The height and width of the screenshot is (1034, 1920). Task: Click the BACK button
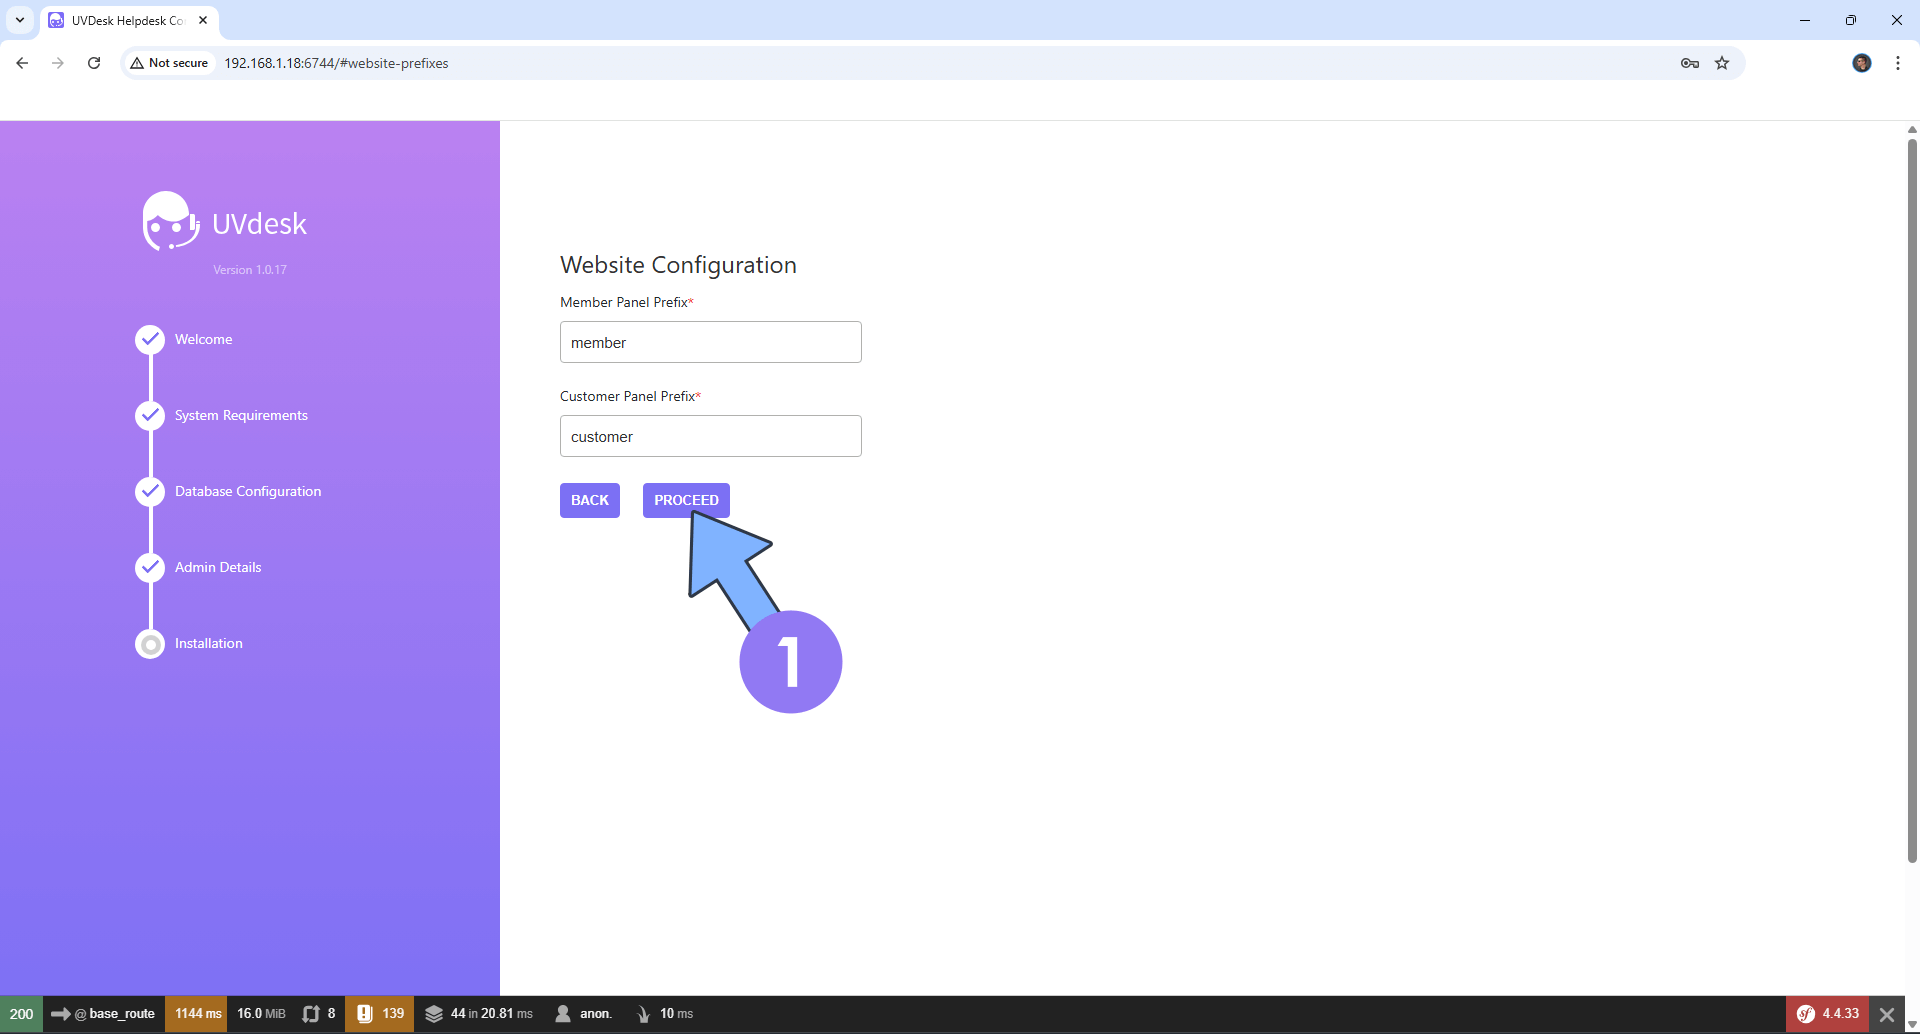click(x=590, y=500)
